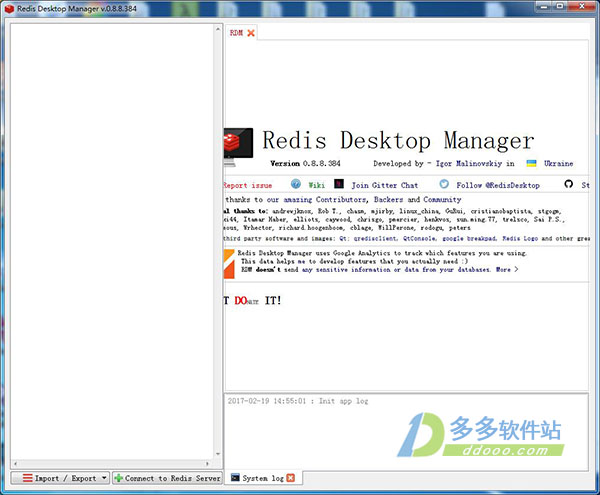Viewport: 600px width, 495px height.
Task: Open the Community link
Action: [x=442, y=199]
